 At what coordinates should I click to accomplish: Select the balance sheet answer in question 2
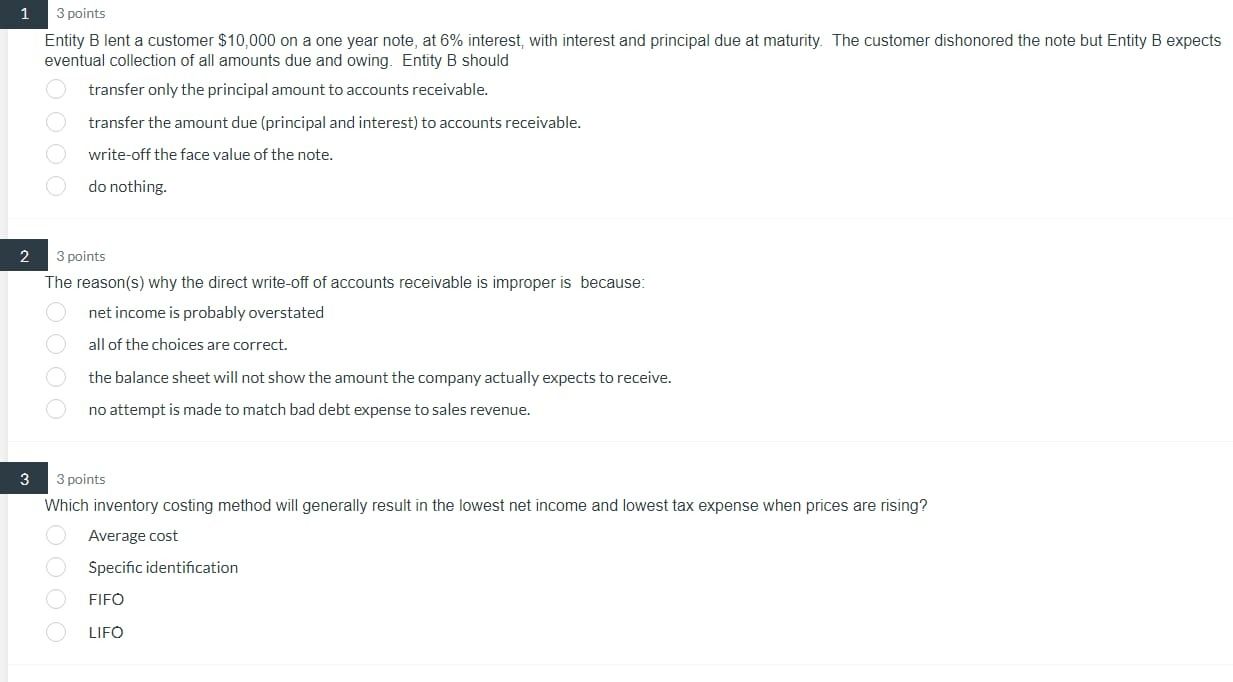tap(55, 377)
